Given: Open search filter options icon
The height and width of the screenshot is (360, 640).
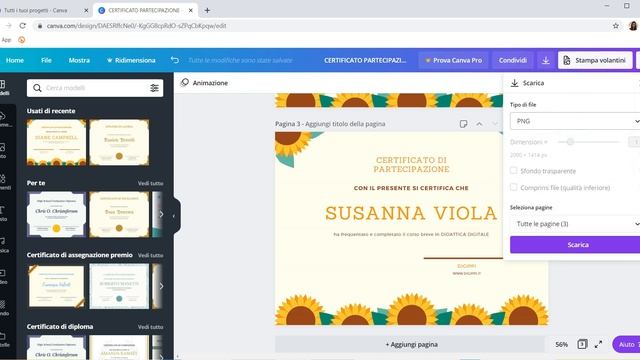Looking at the screenshot, I should [x=154, y=88].
